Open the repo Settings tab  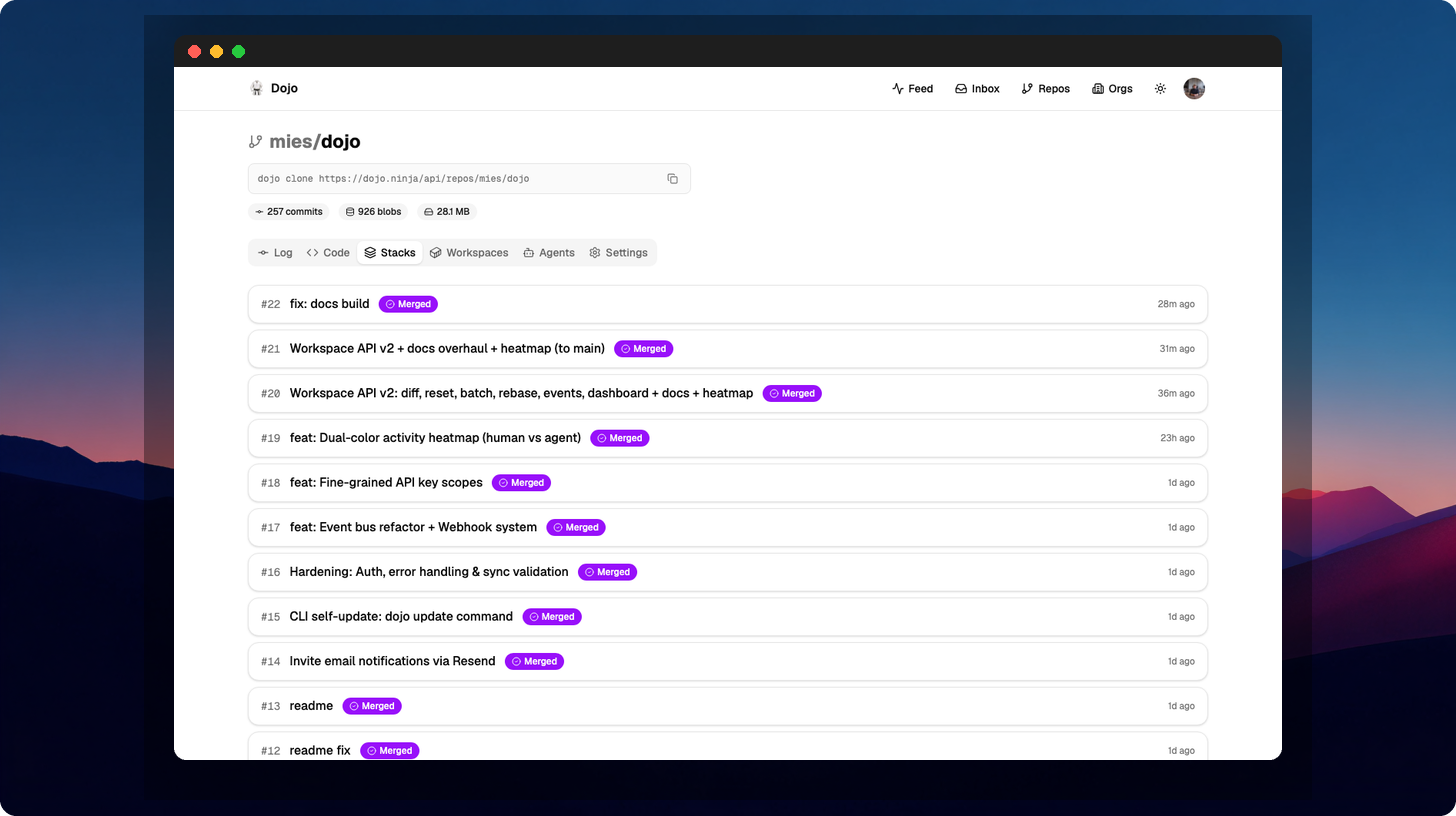618,252
